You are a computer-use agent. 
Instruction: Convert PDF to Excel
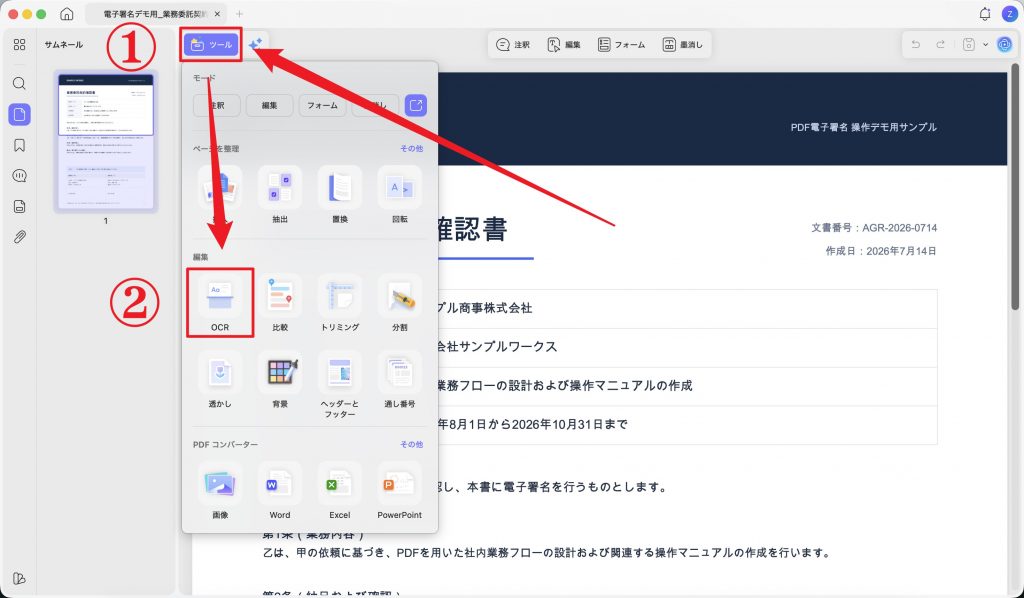pos(340,491)
